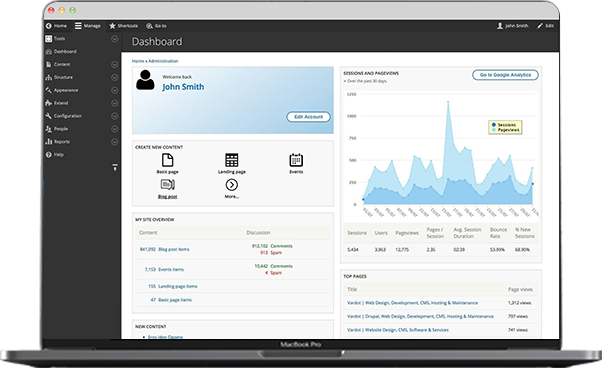This screenshot has height=368, width=602.
Task: Click the Events calendar icon
Action: pos(296,160)
